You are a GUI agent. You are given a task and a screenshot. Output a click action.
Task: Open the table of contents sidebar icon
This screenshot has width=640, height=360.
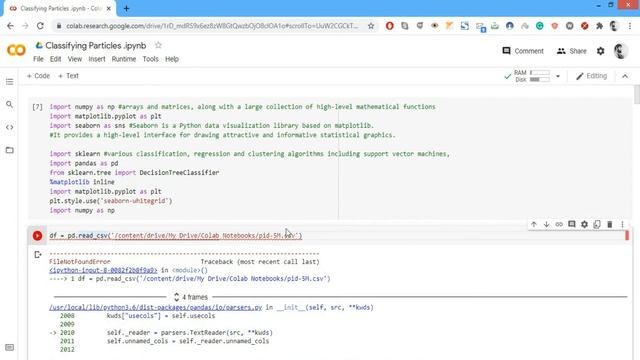click(x=9, y=82)
